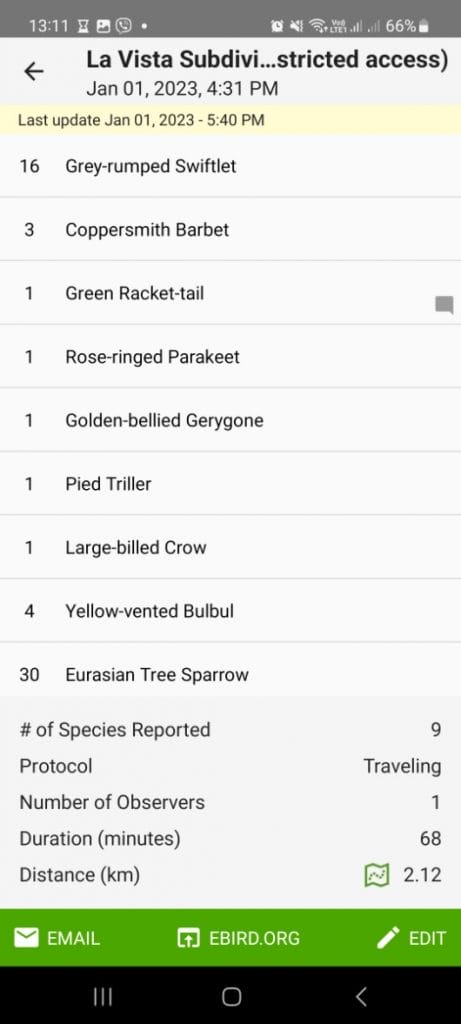Tap the EDIT pencil icon
Viewport: 461px width, 1024px height.
[x=388, y=938]
